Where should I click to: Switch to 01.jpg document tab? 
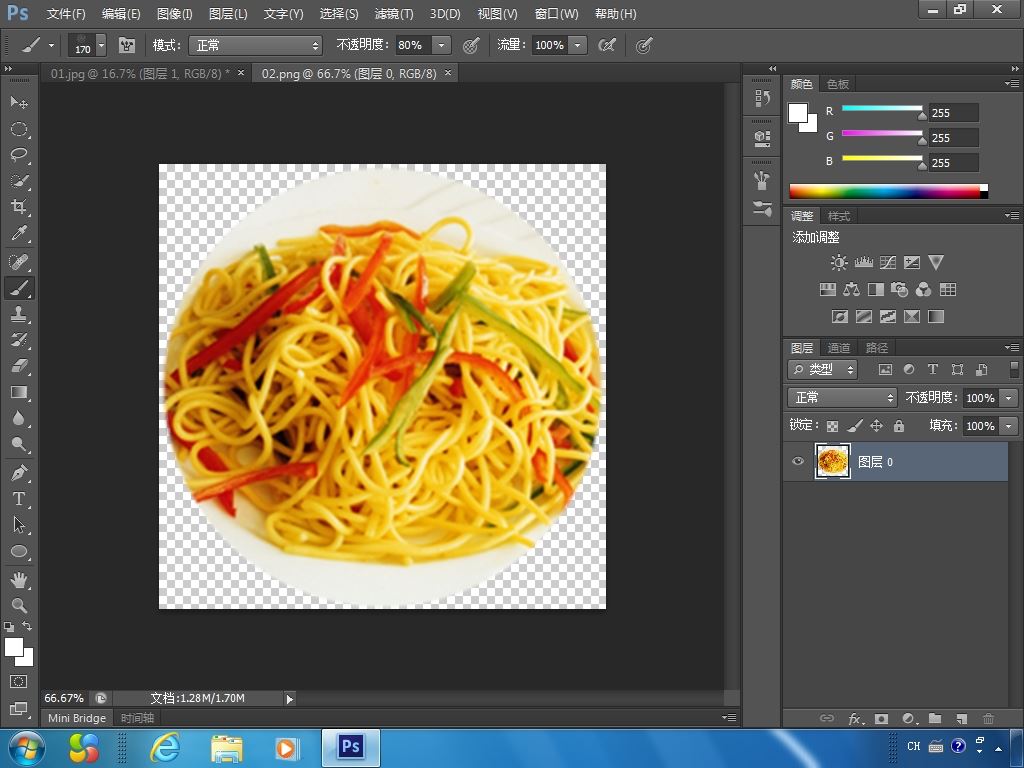click(x=140, y=74)
